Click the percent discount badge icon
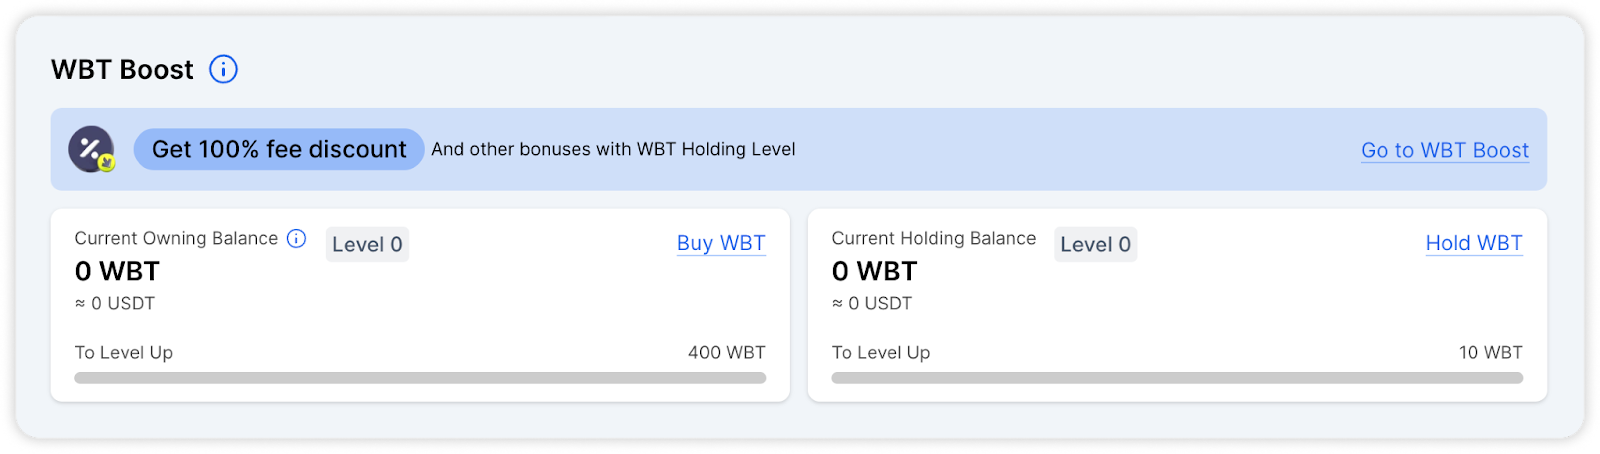 click(92, 149)
